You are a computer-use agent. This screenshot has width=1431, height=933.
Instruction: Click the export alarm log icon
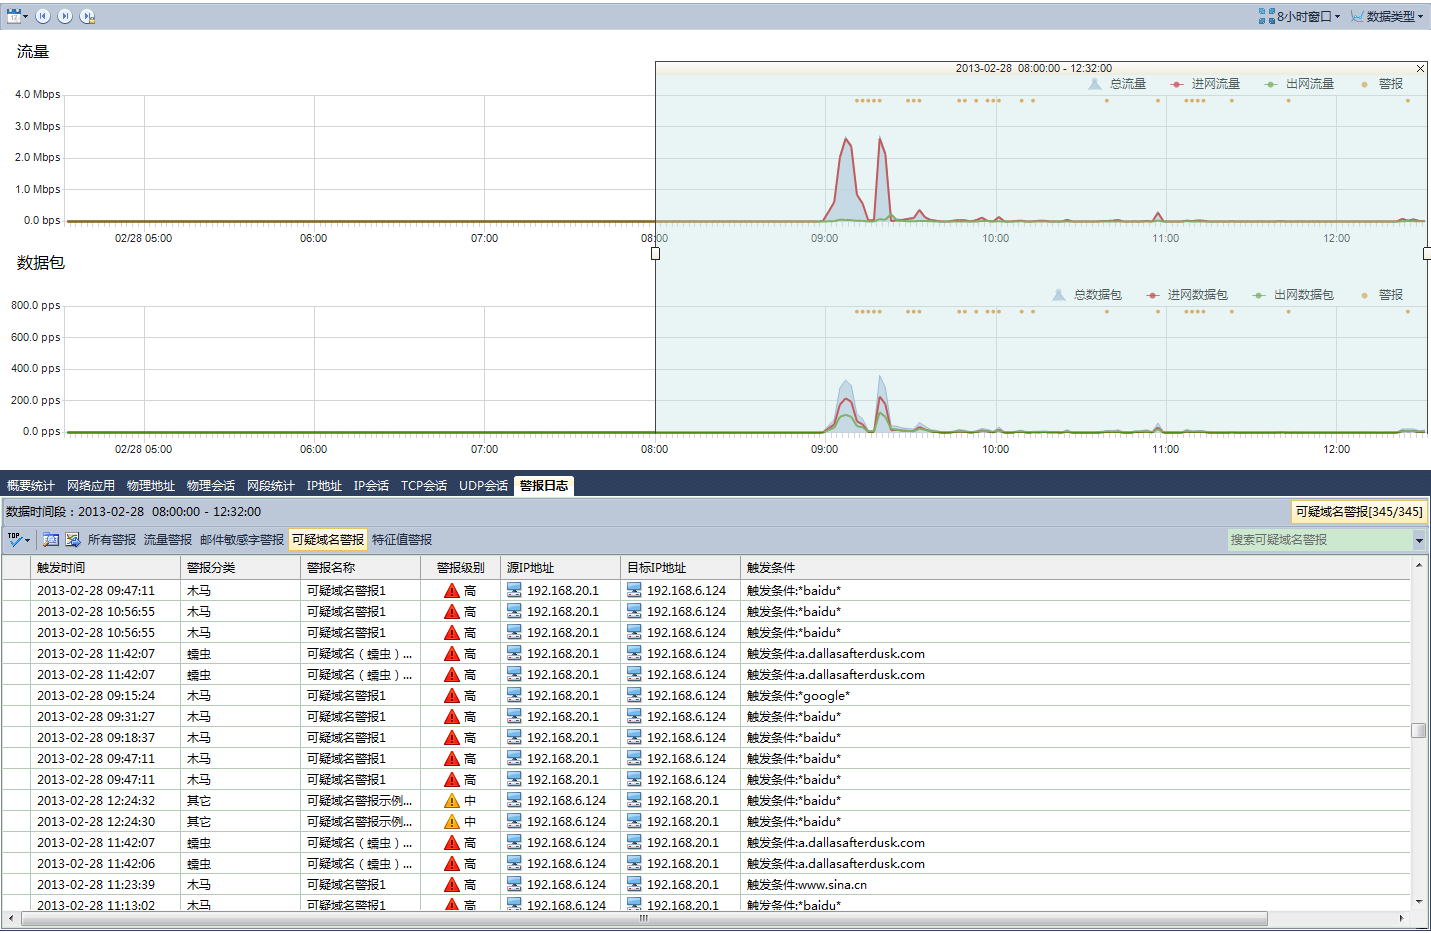pos(73,540)
